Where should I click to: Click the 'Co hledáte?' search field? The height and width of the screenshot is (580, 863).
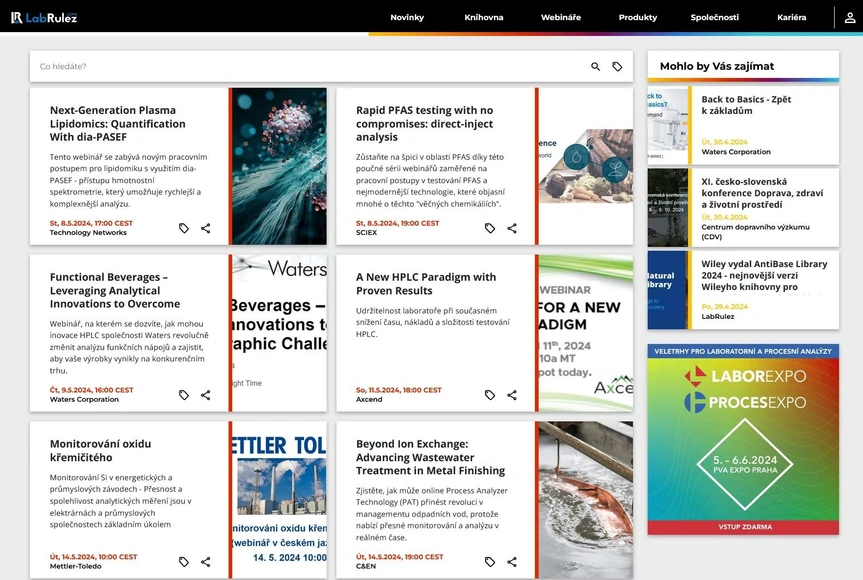pyautogui.click(x=308, y=67)
